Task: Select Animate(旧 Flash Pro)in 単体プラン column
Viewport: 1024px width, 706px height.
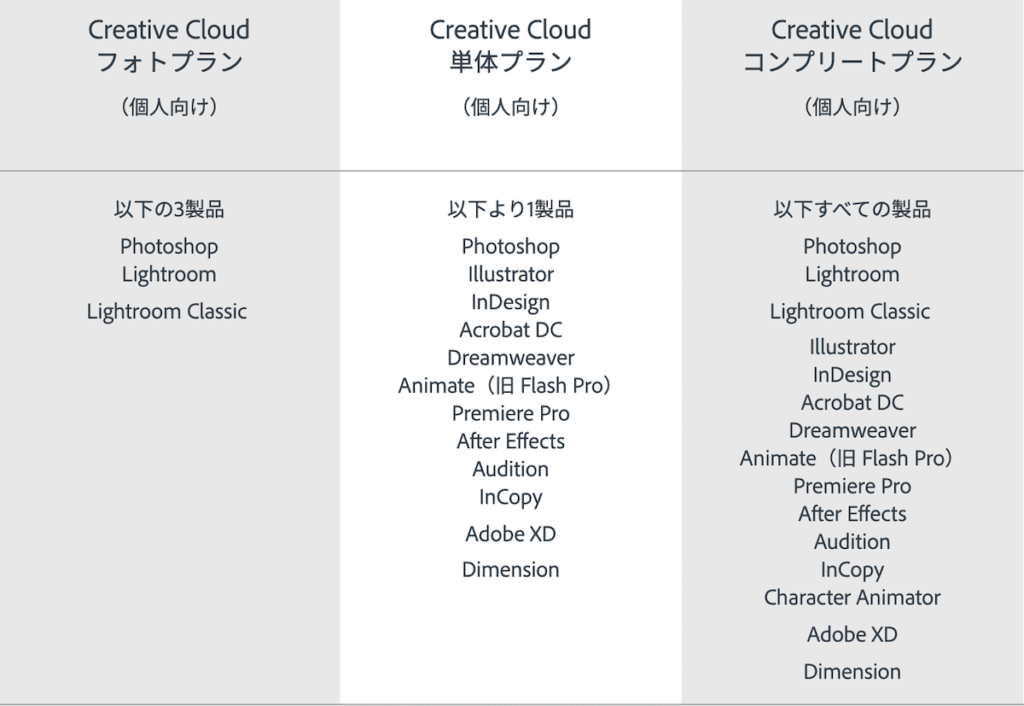Action: click(505, 386)
